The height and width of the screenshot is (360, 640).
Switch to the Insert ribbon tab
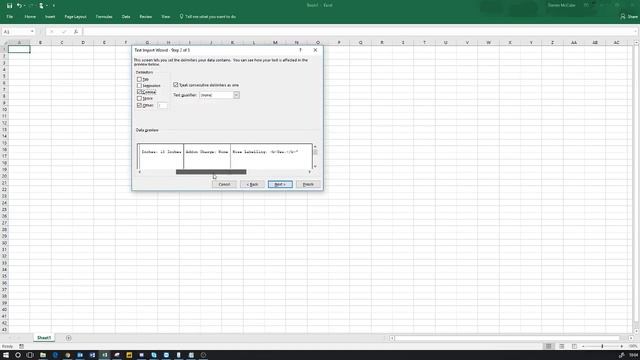click(x=50, y=17)
